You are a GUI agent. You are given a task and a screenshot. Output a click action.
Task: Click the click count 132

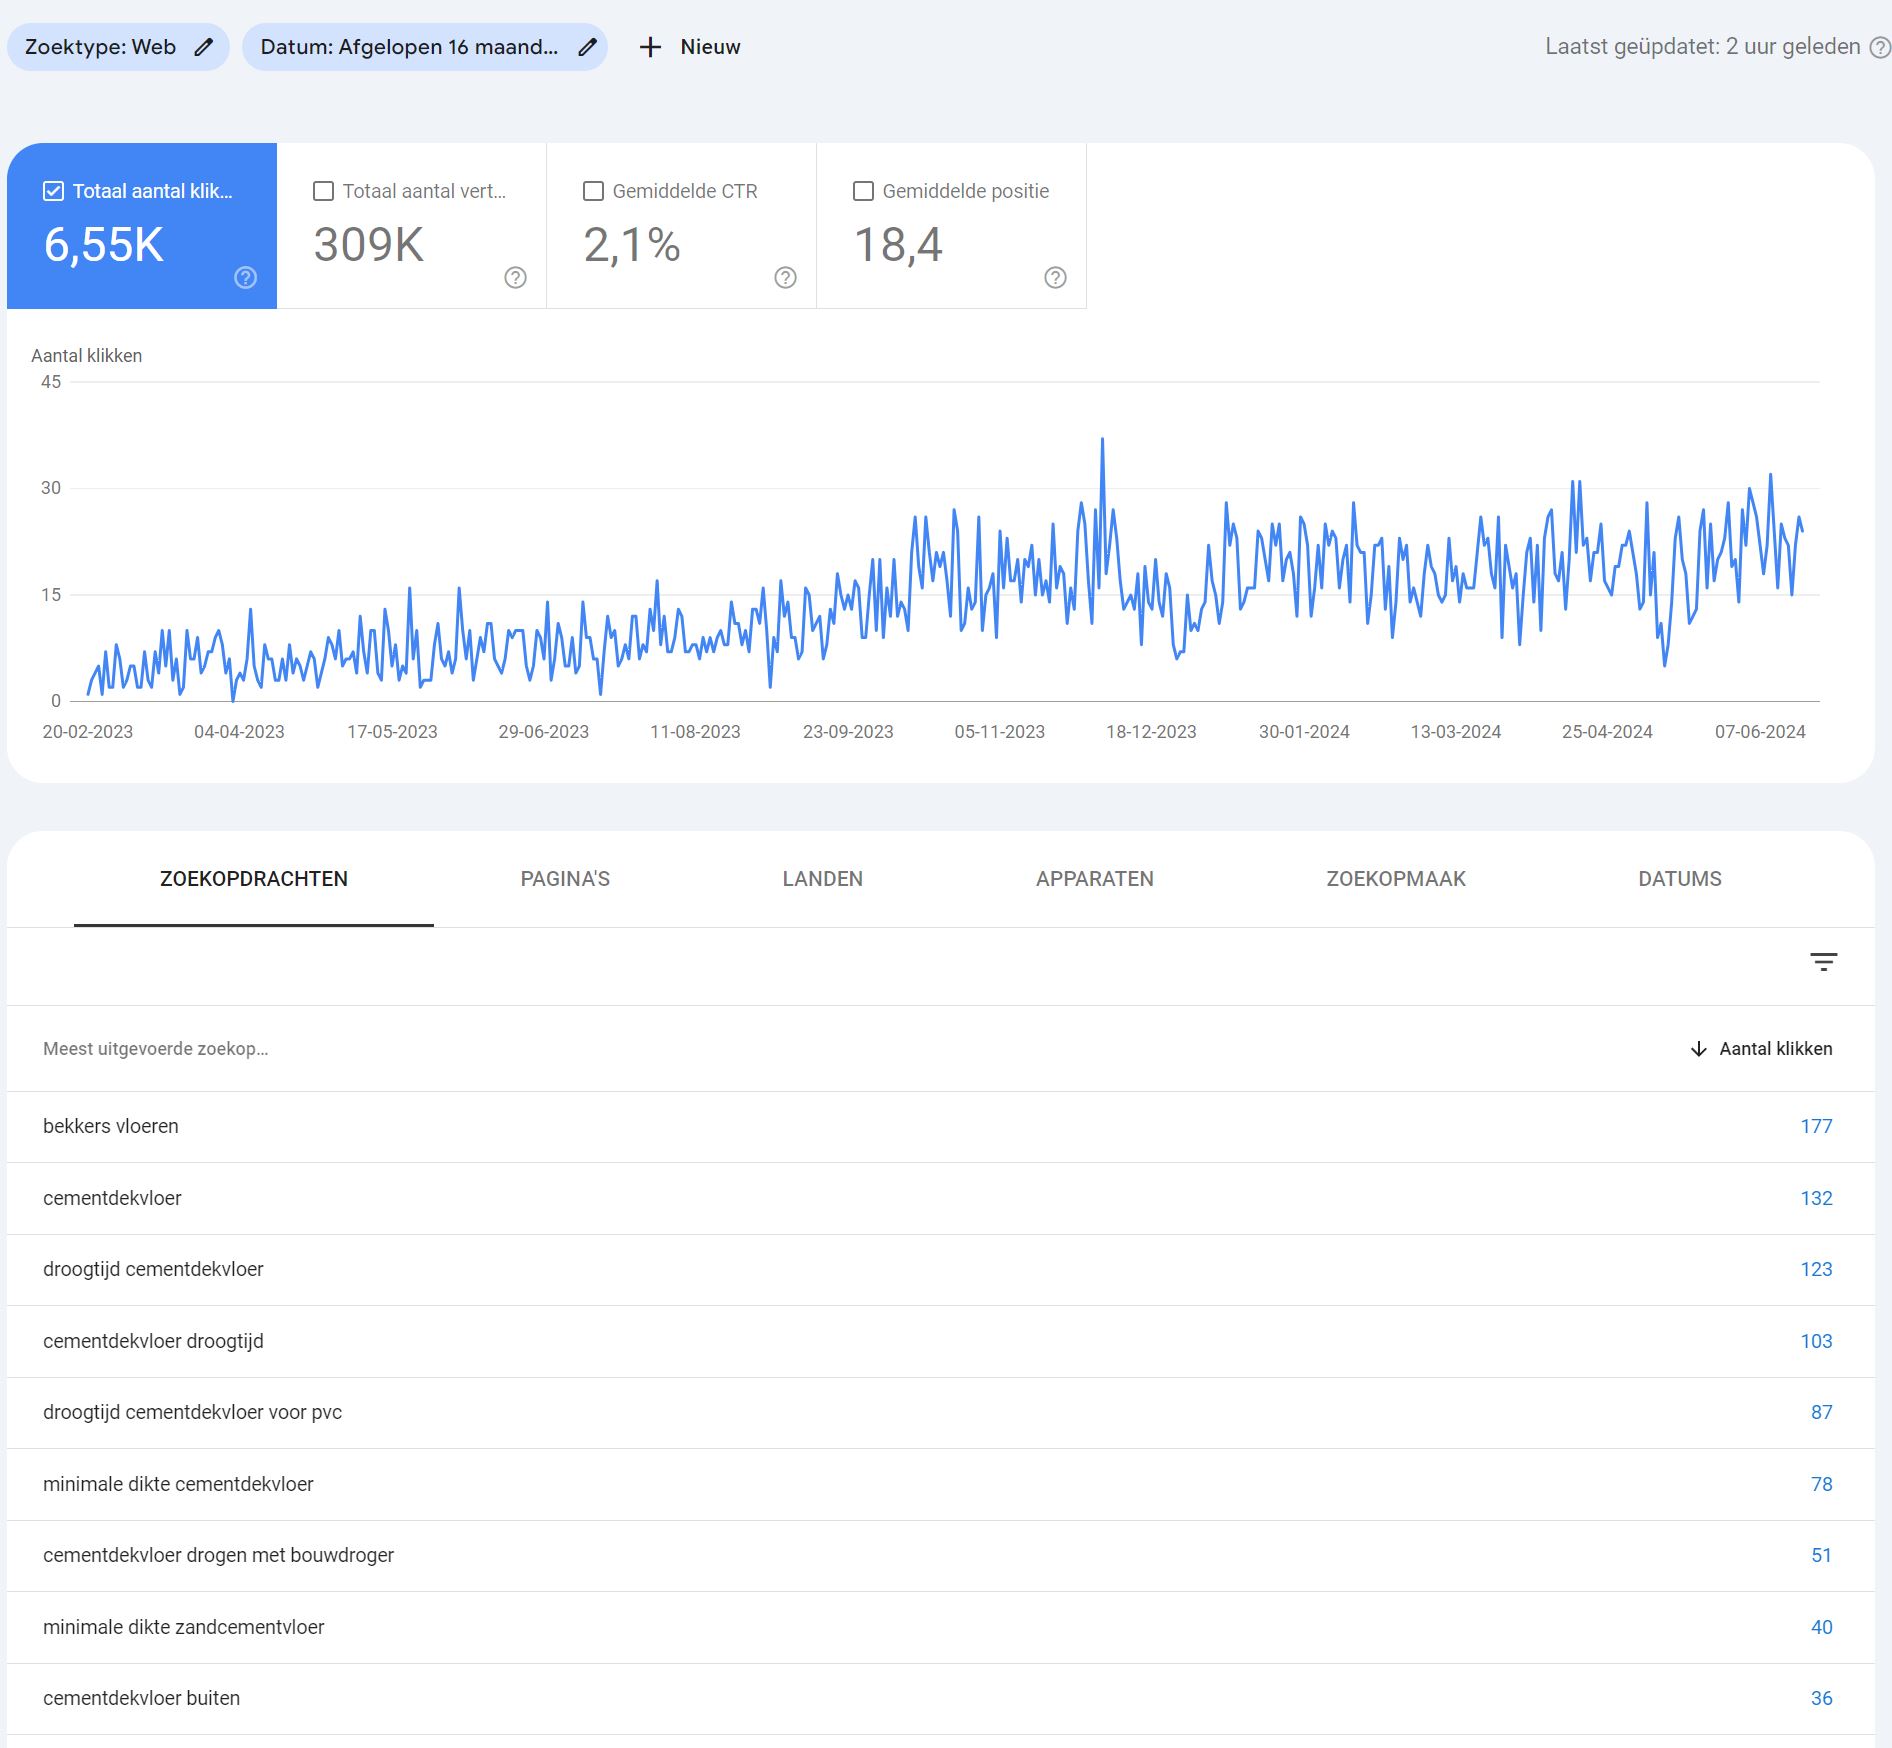point(1816,1198)
